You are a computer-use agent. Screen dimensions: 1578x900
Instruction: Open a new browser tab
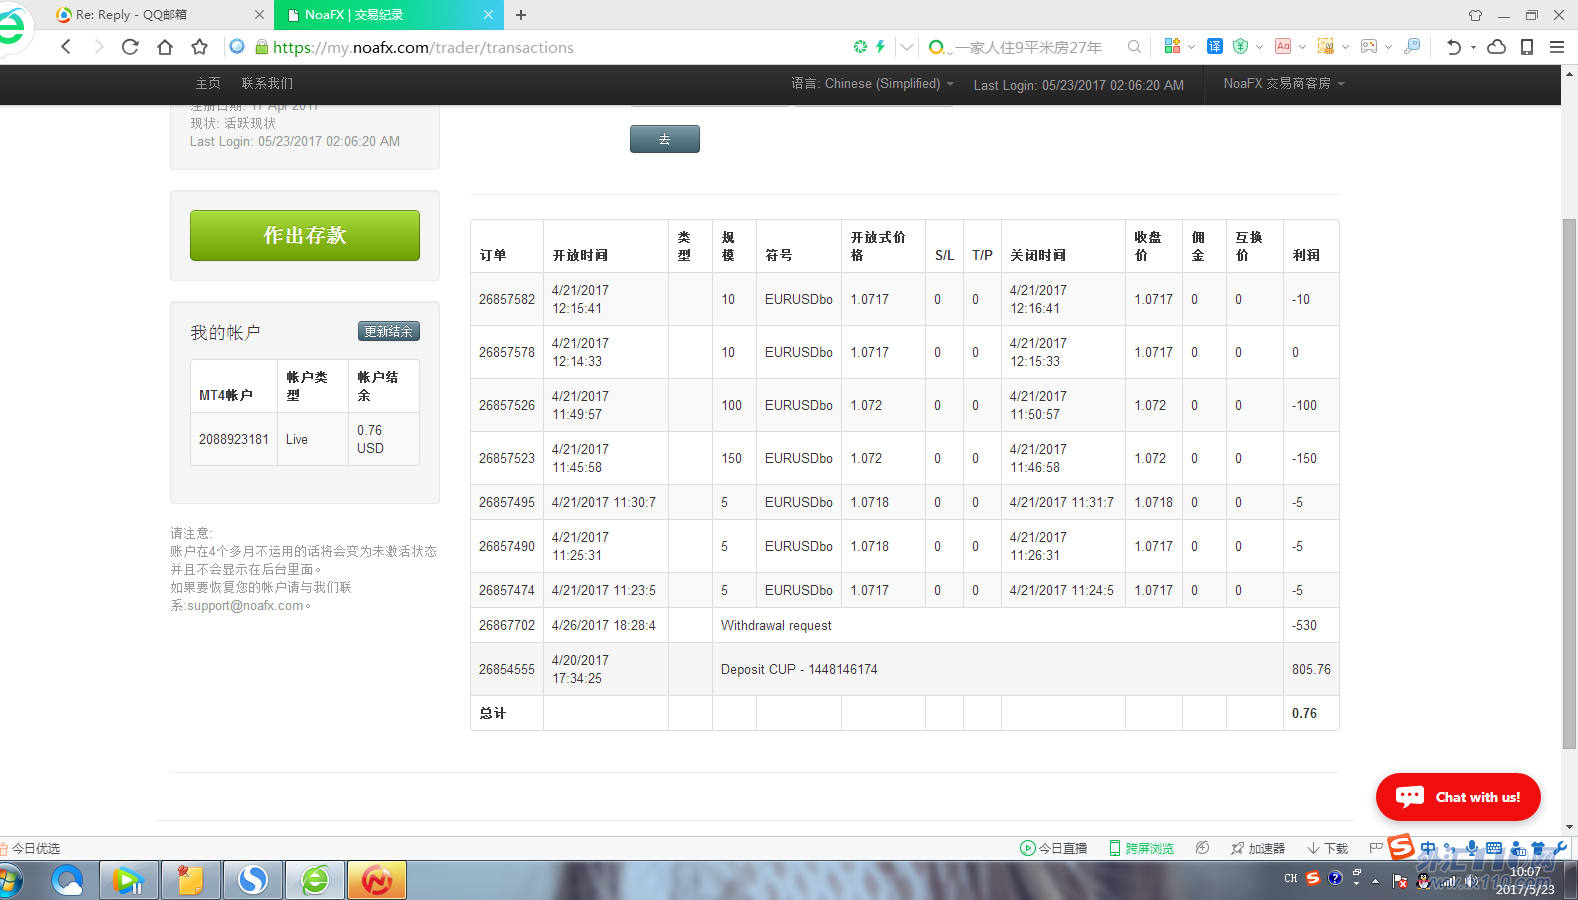pos(521,15)
